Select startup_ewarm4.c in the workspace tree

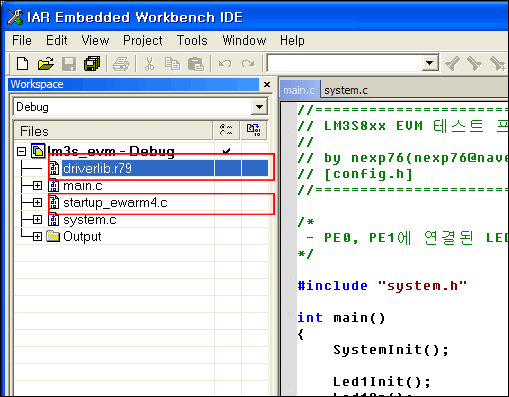[x=115, y=203]
